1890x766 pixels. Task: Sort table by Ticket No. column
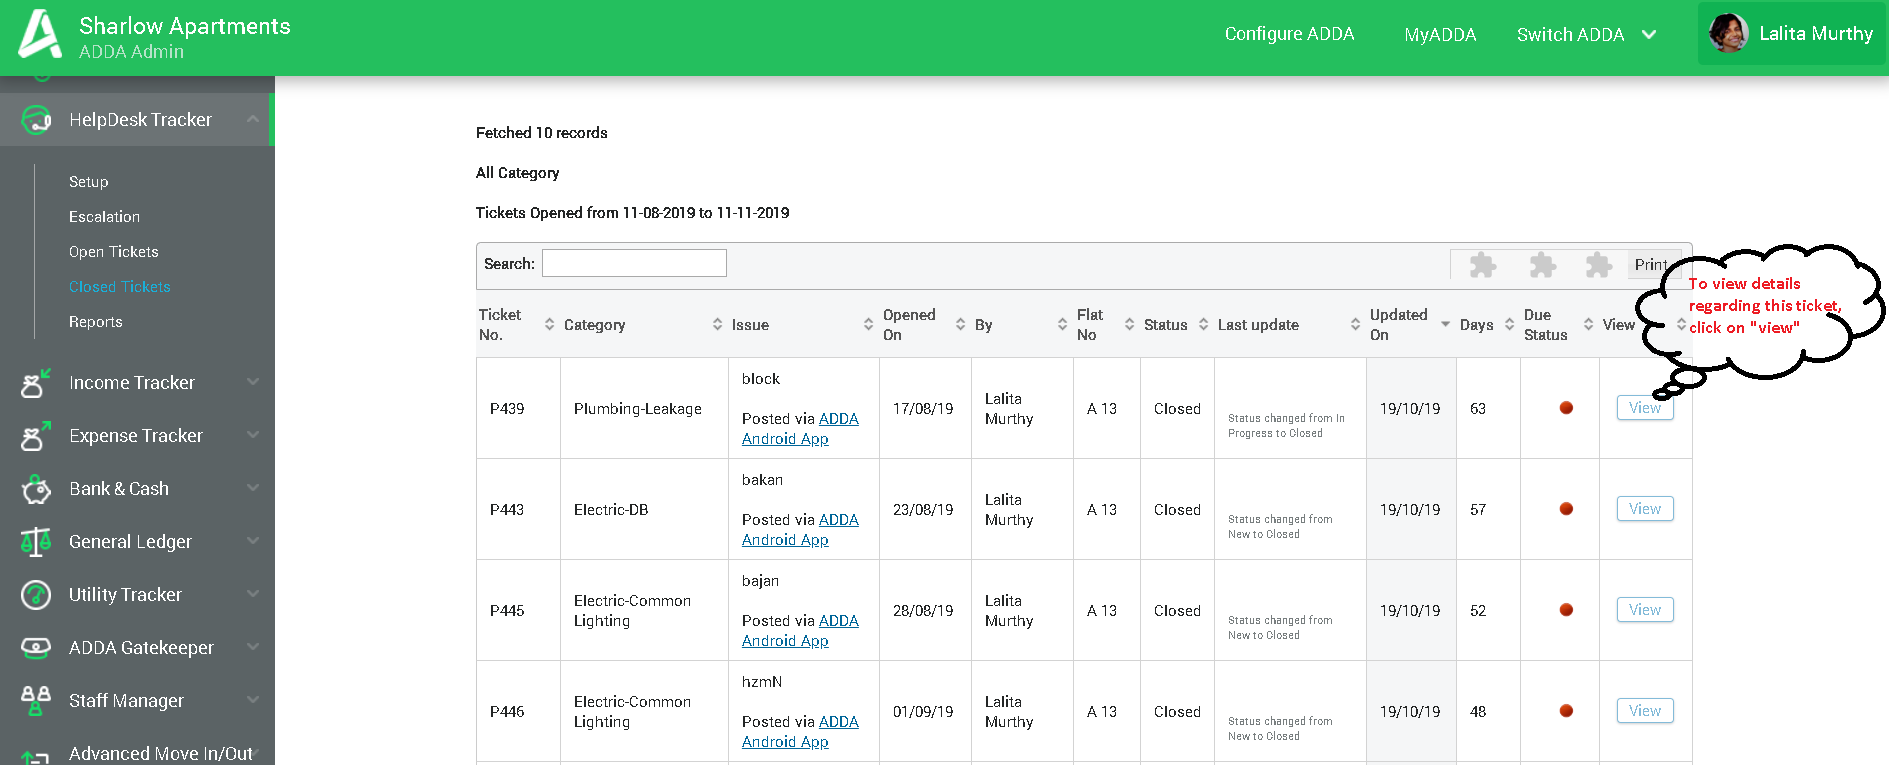[549, 325]
